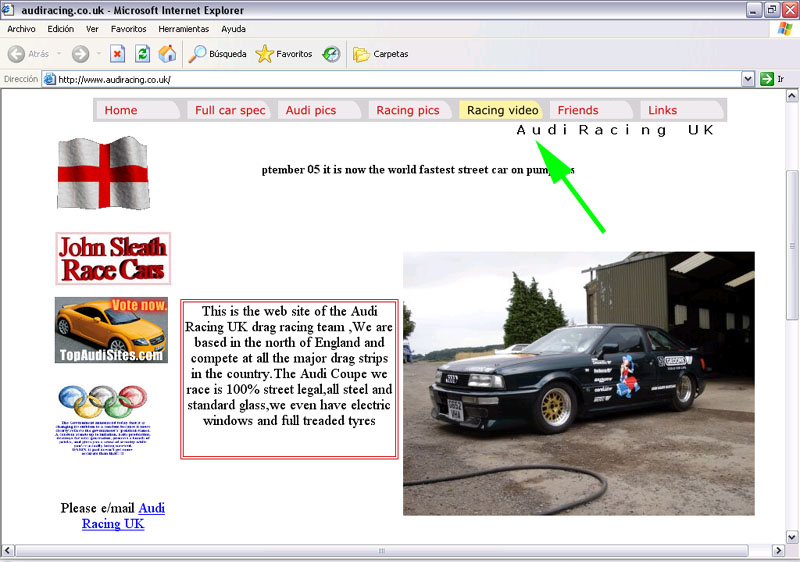Viewport: 800px width, 562px height.
Task: Open Búsqueda search magnifier
Action: 217,54
